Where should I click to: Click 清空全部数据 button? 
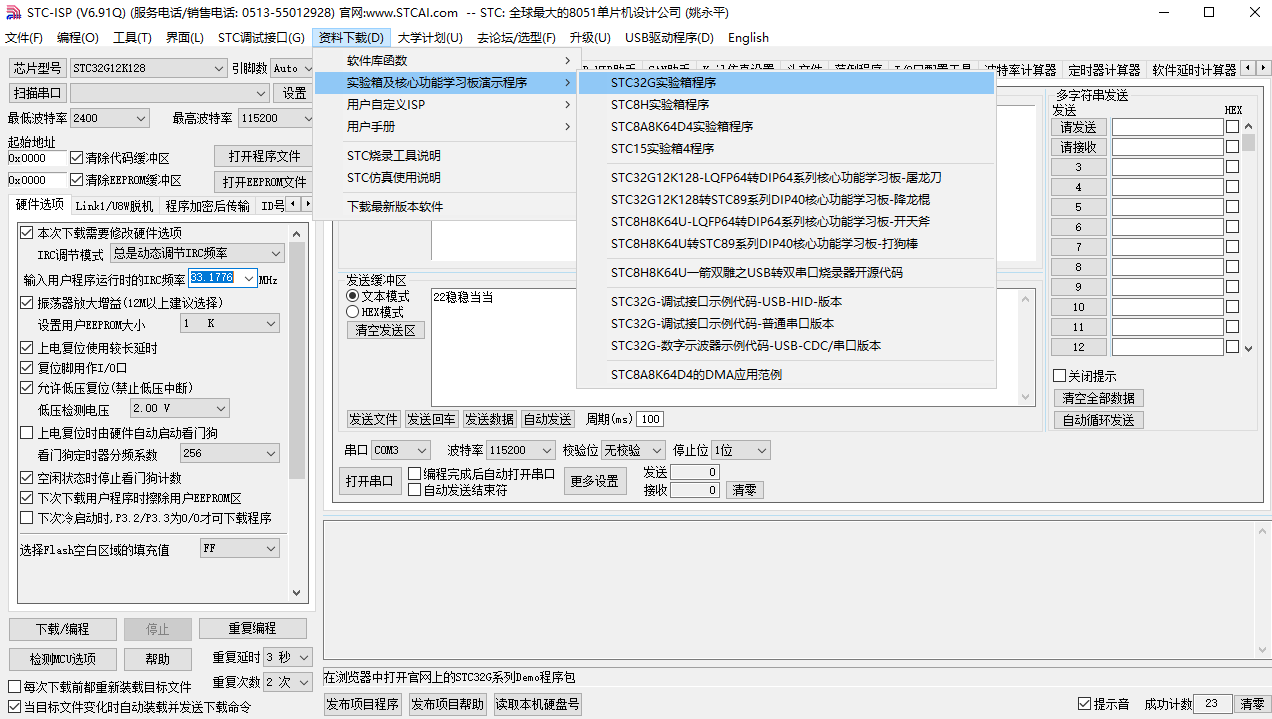(x=1098, y=398)
